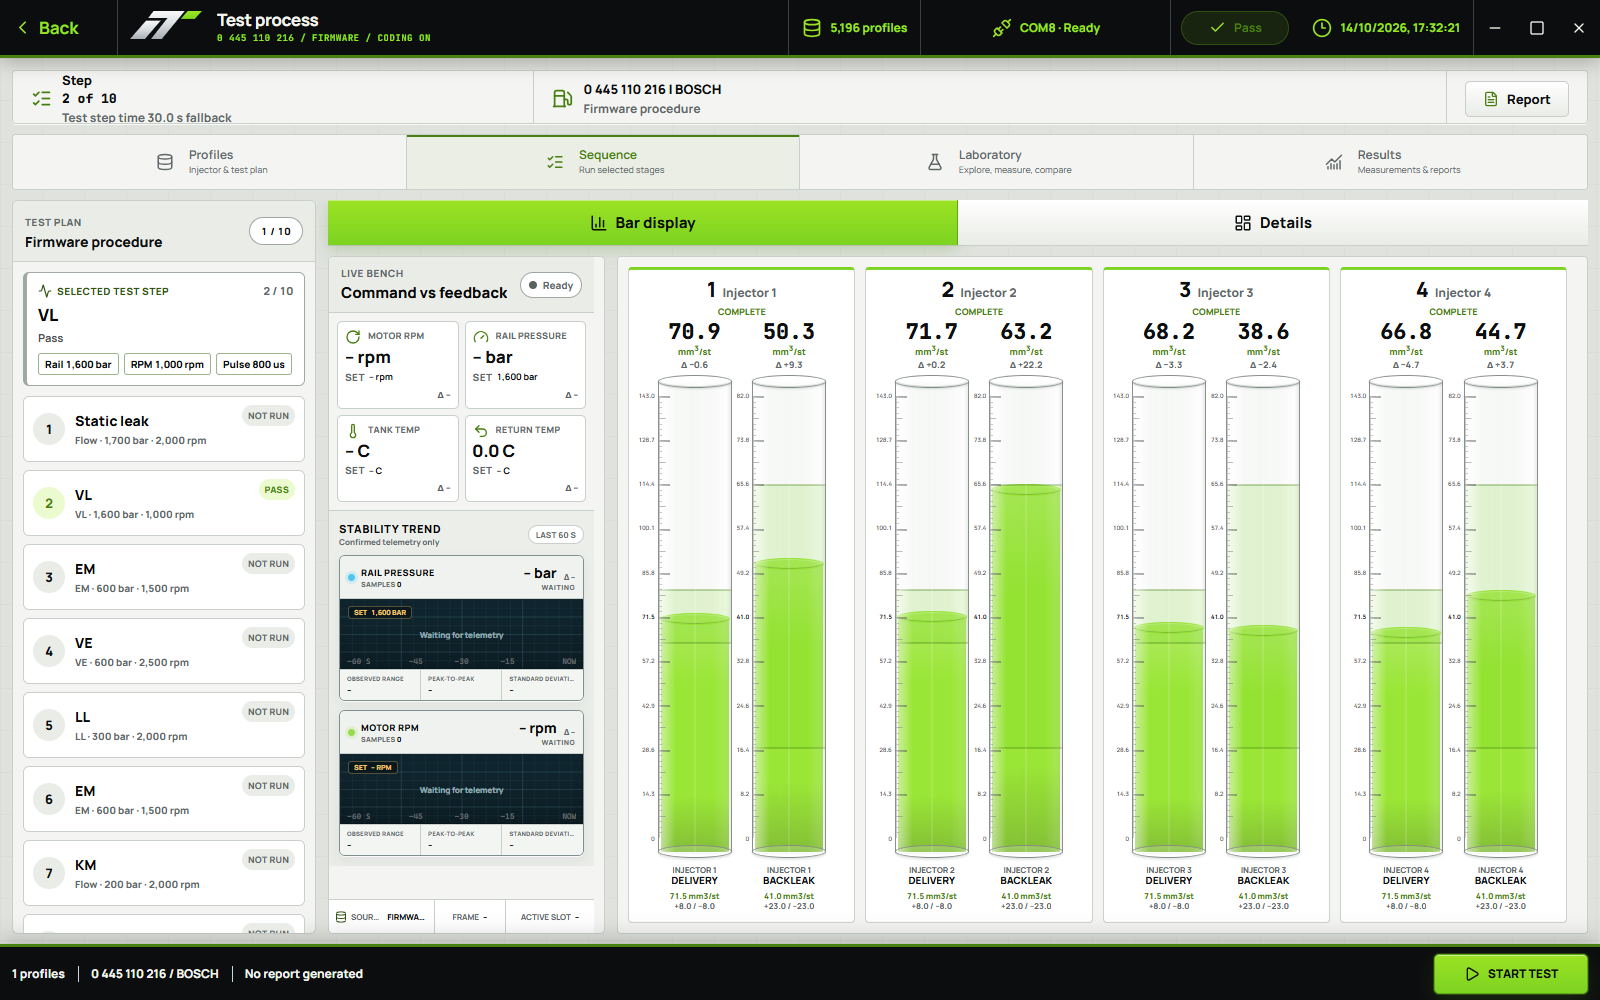Click the Tank Temp thermometer icon
1600x1000 pixels.
point(354,430)
